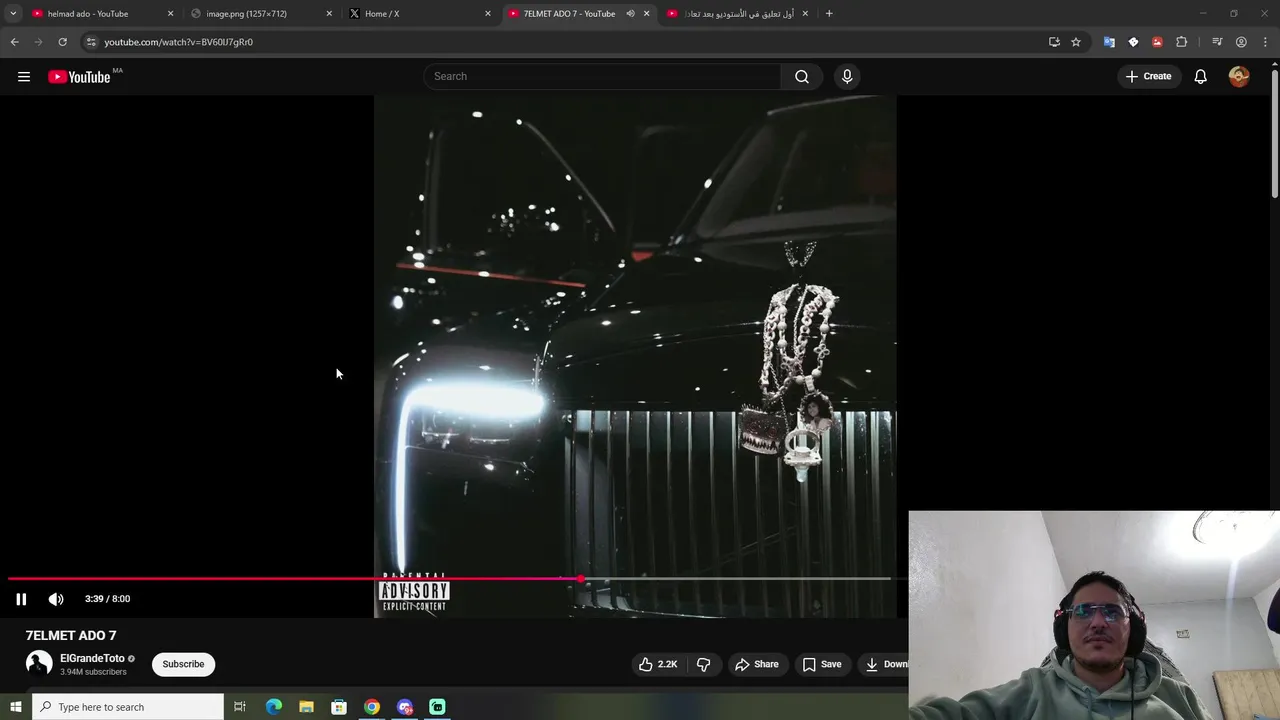Dislike the video with thumbs-down

click(703, 664)
